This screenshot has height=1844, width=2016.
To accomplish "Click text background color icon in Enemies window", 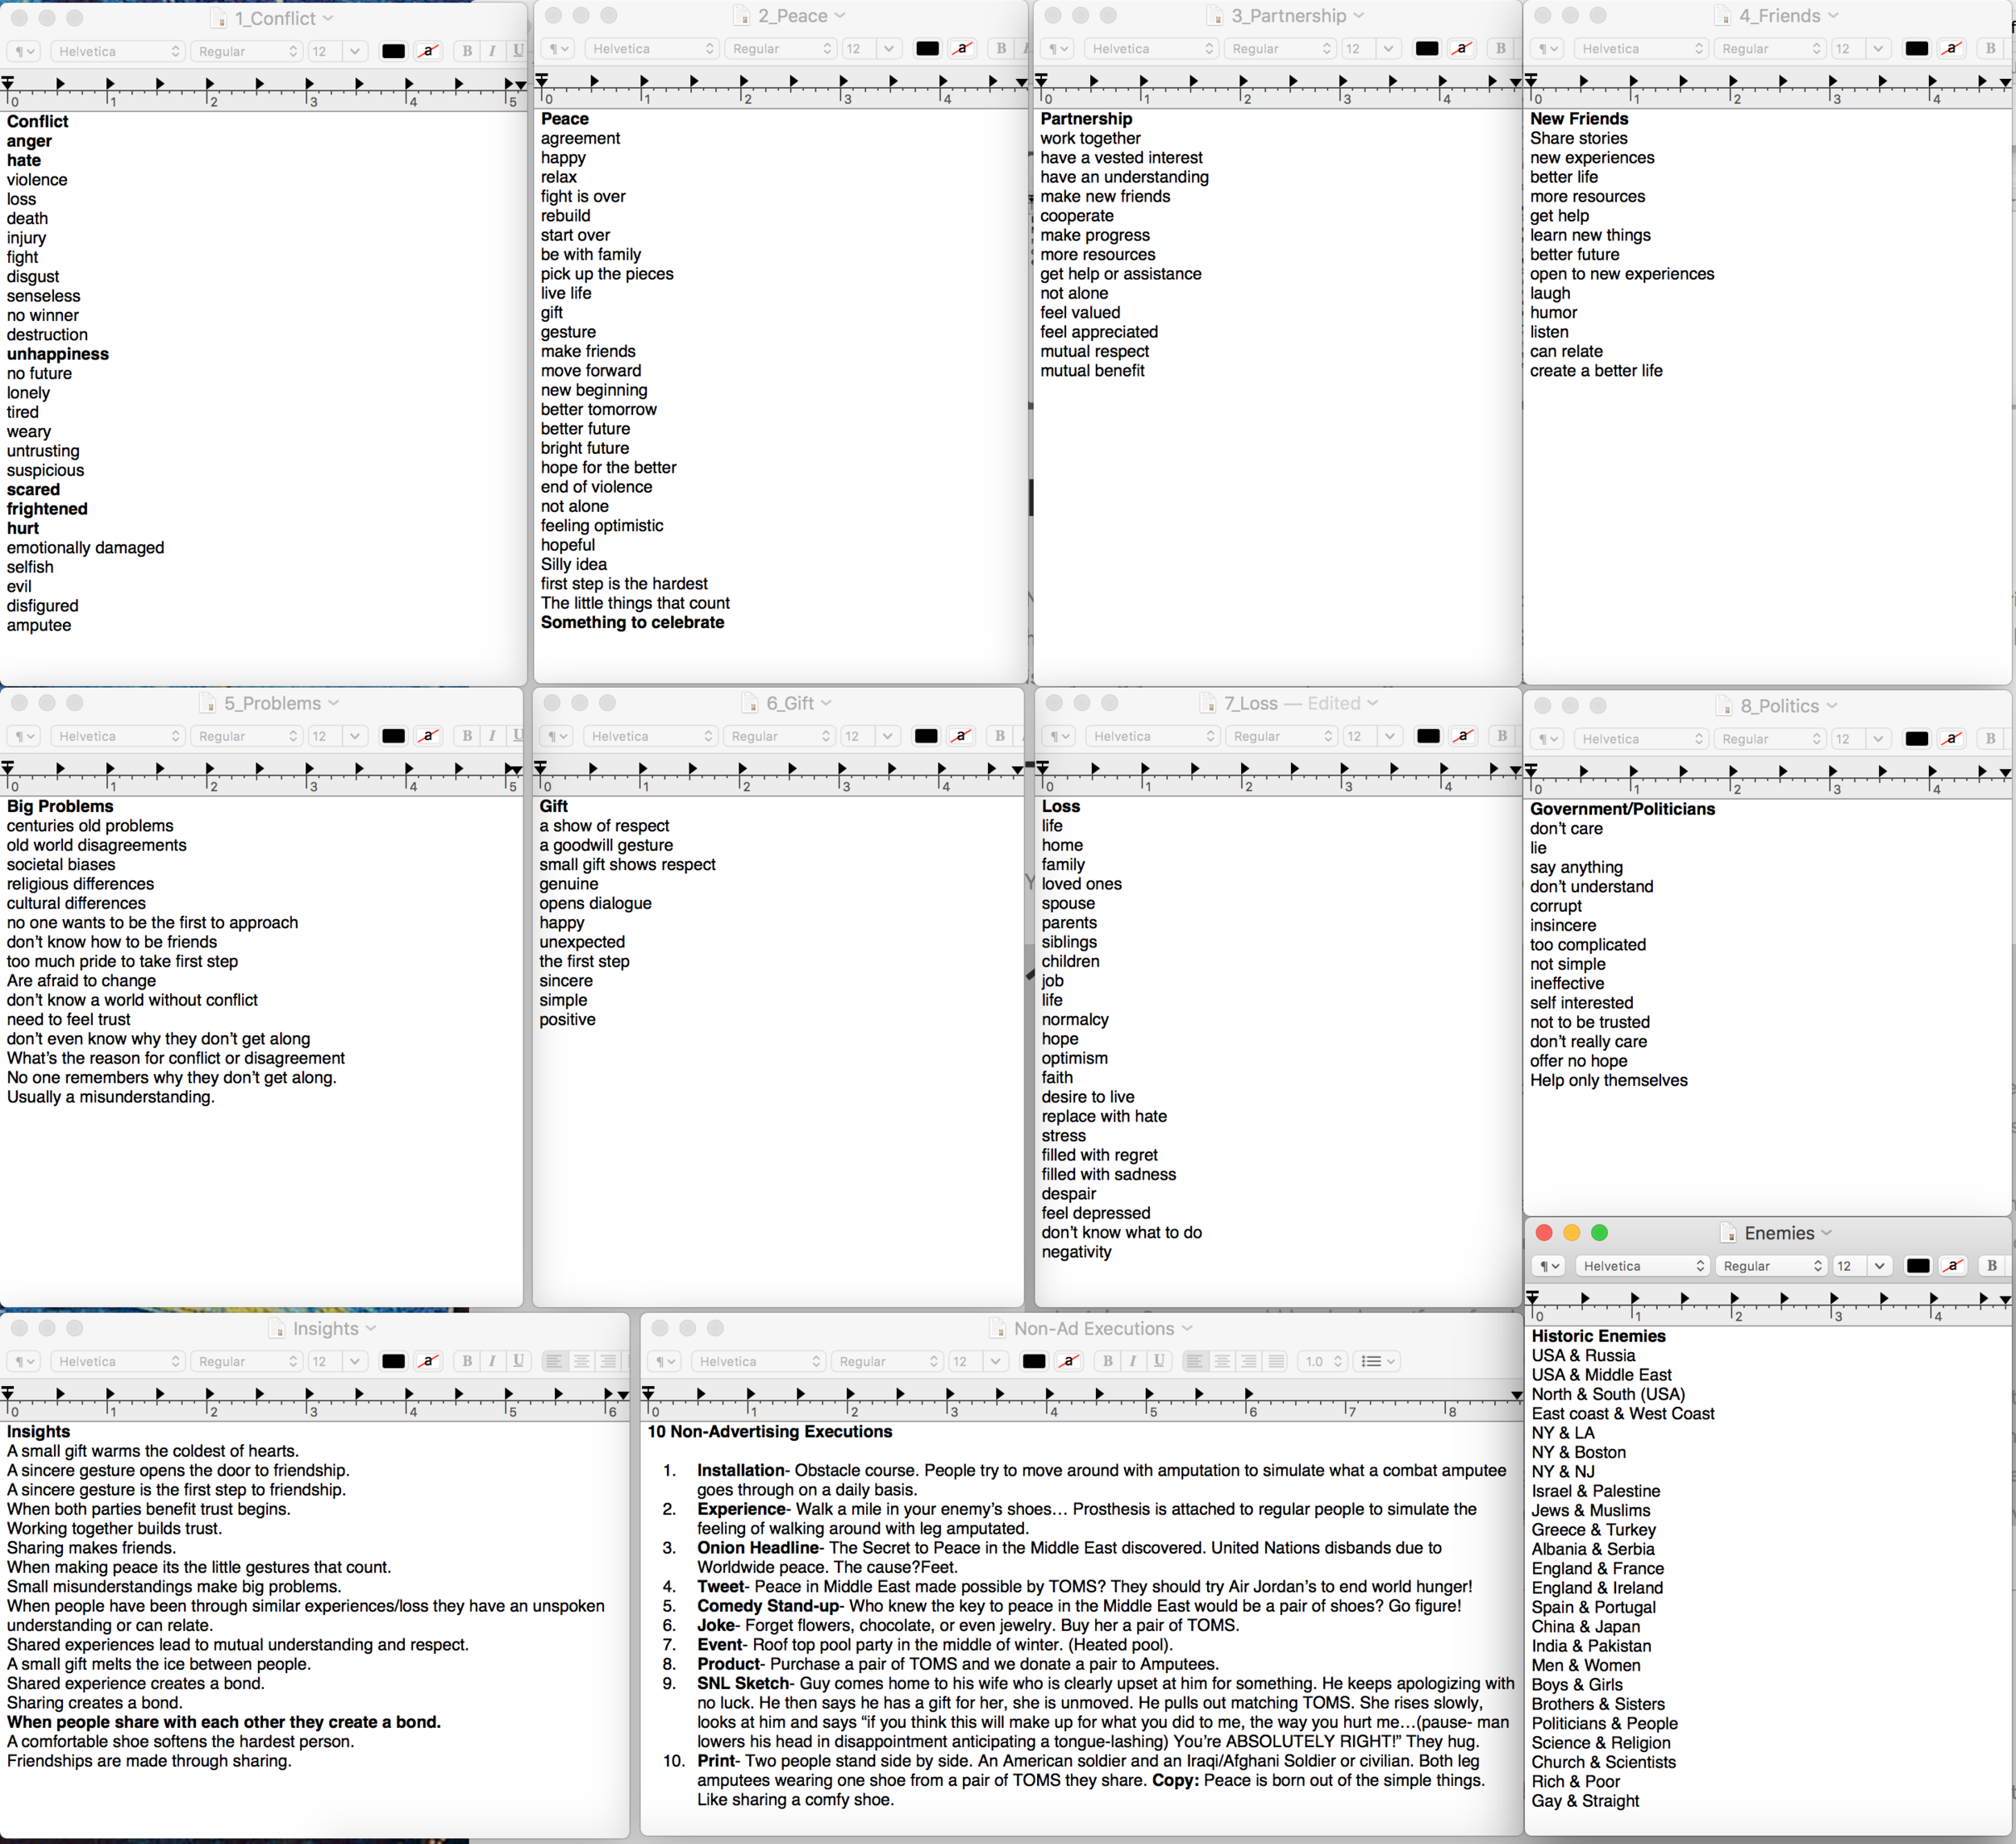I will pos(1952,1266).
